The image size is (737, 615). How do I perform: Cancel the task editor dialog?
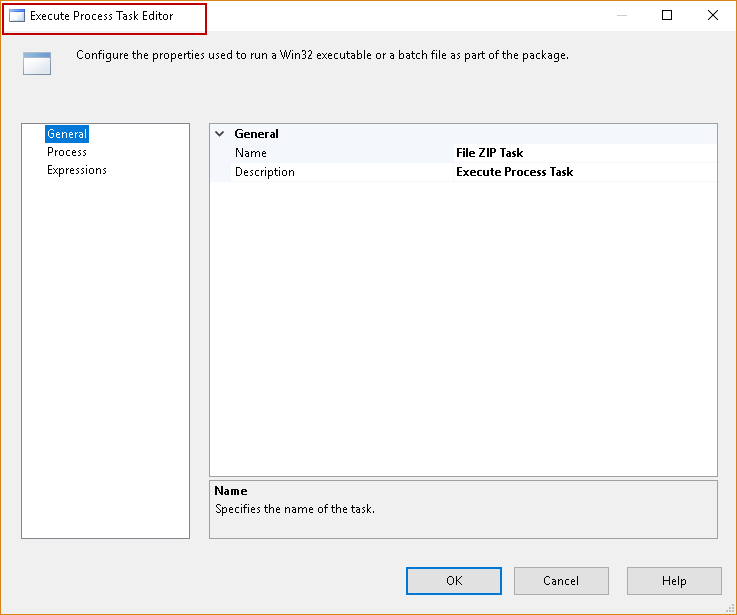tap(561, 581)
